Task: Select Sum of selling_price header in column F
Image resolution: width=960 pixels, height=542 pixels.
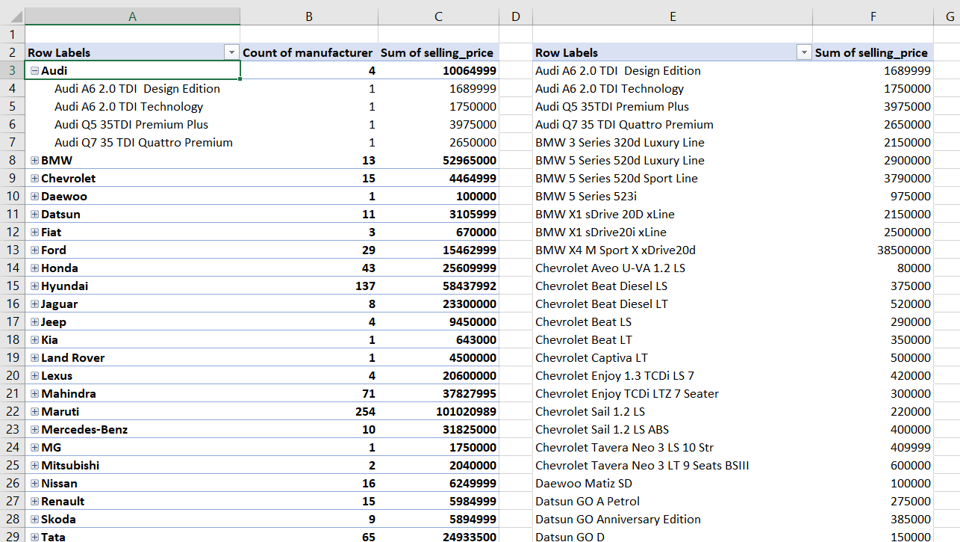Action: click(x=871, y=53)
